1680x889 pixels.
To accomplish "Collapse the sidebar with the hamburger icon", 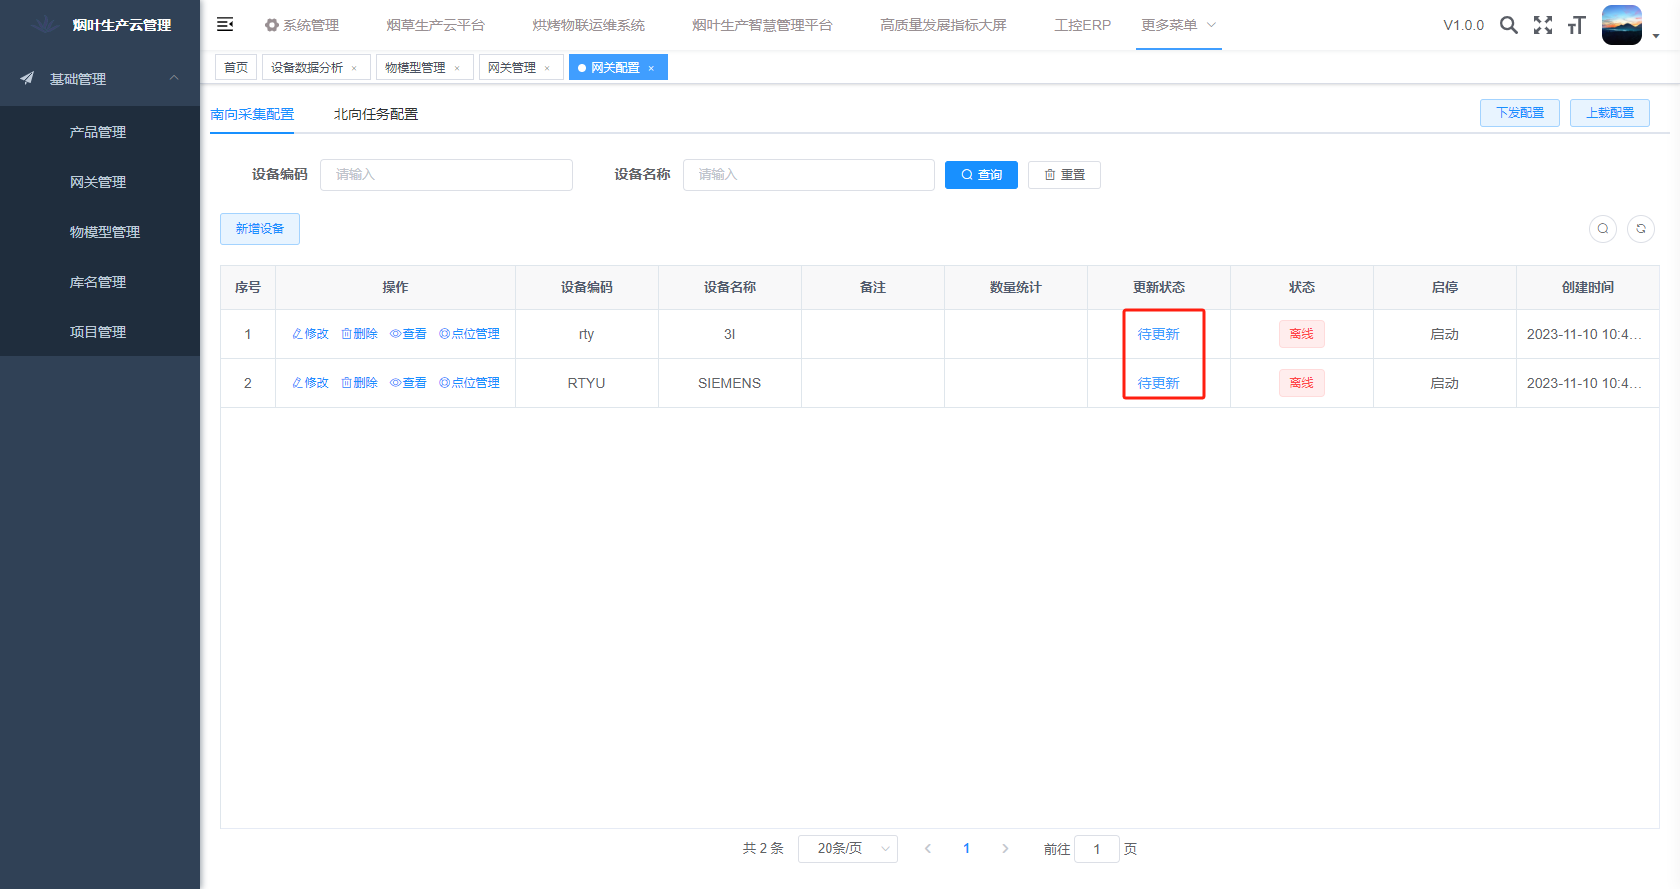I will (225, 24).
